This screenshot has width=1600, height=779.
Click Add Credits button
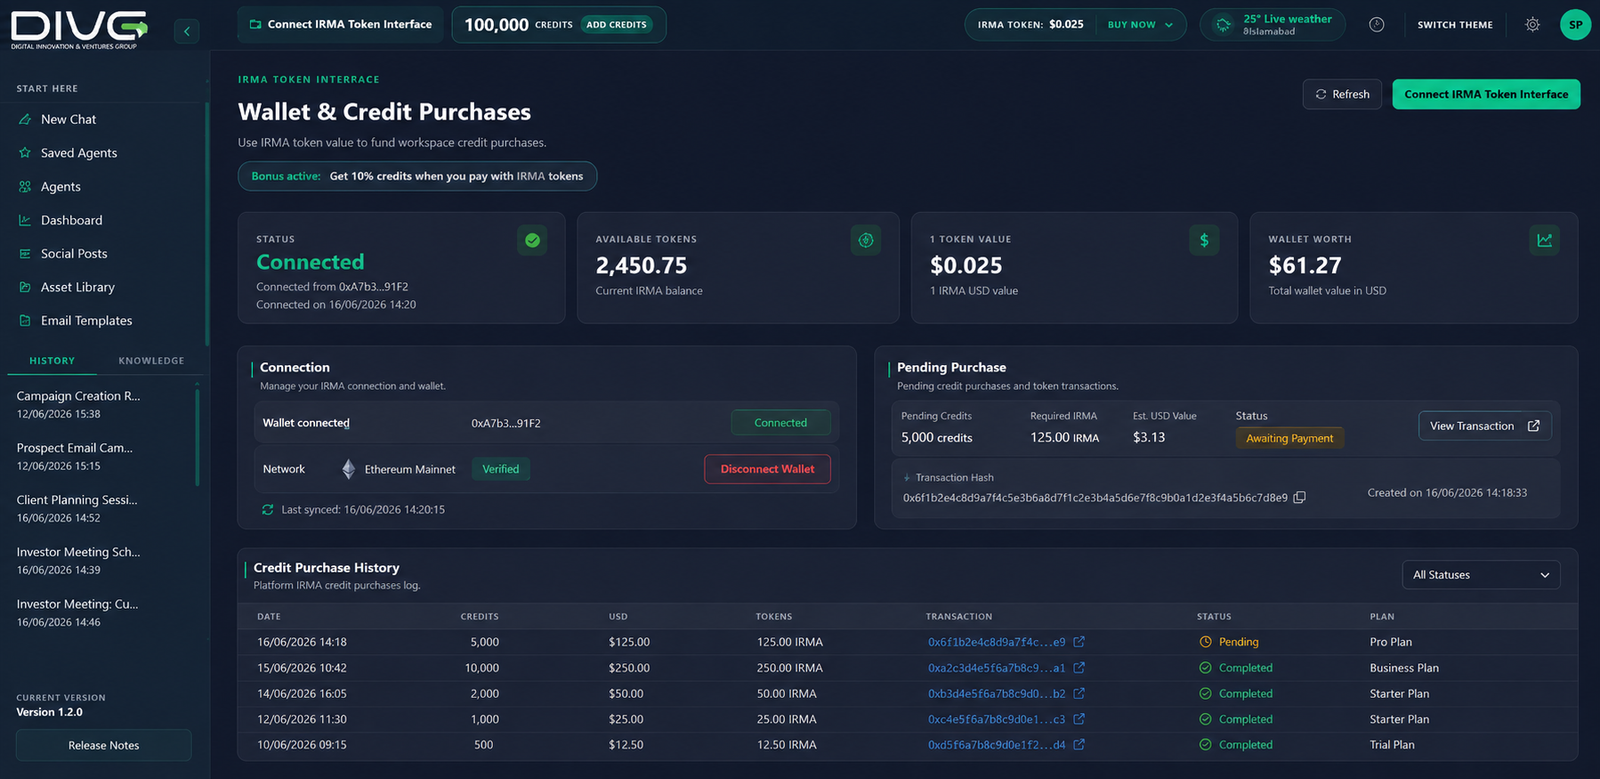click(616, 25)
